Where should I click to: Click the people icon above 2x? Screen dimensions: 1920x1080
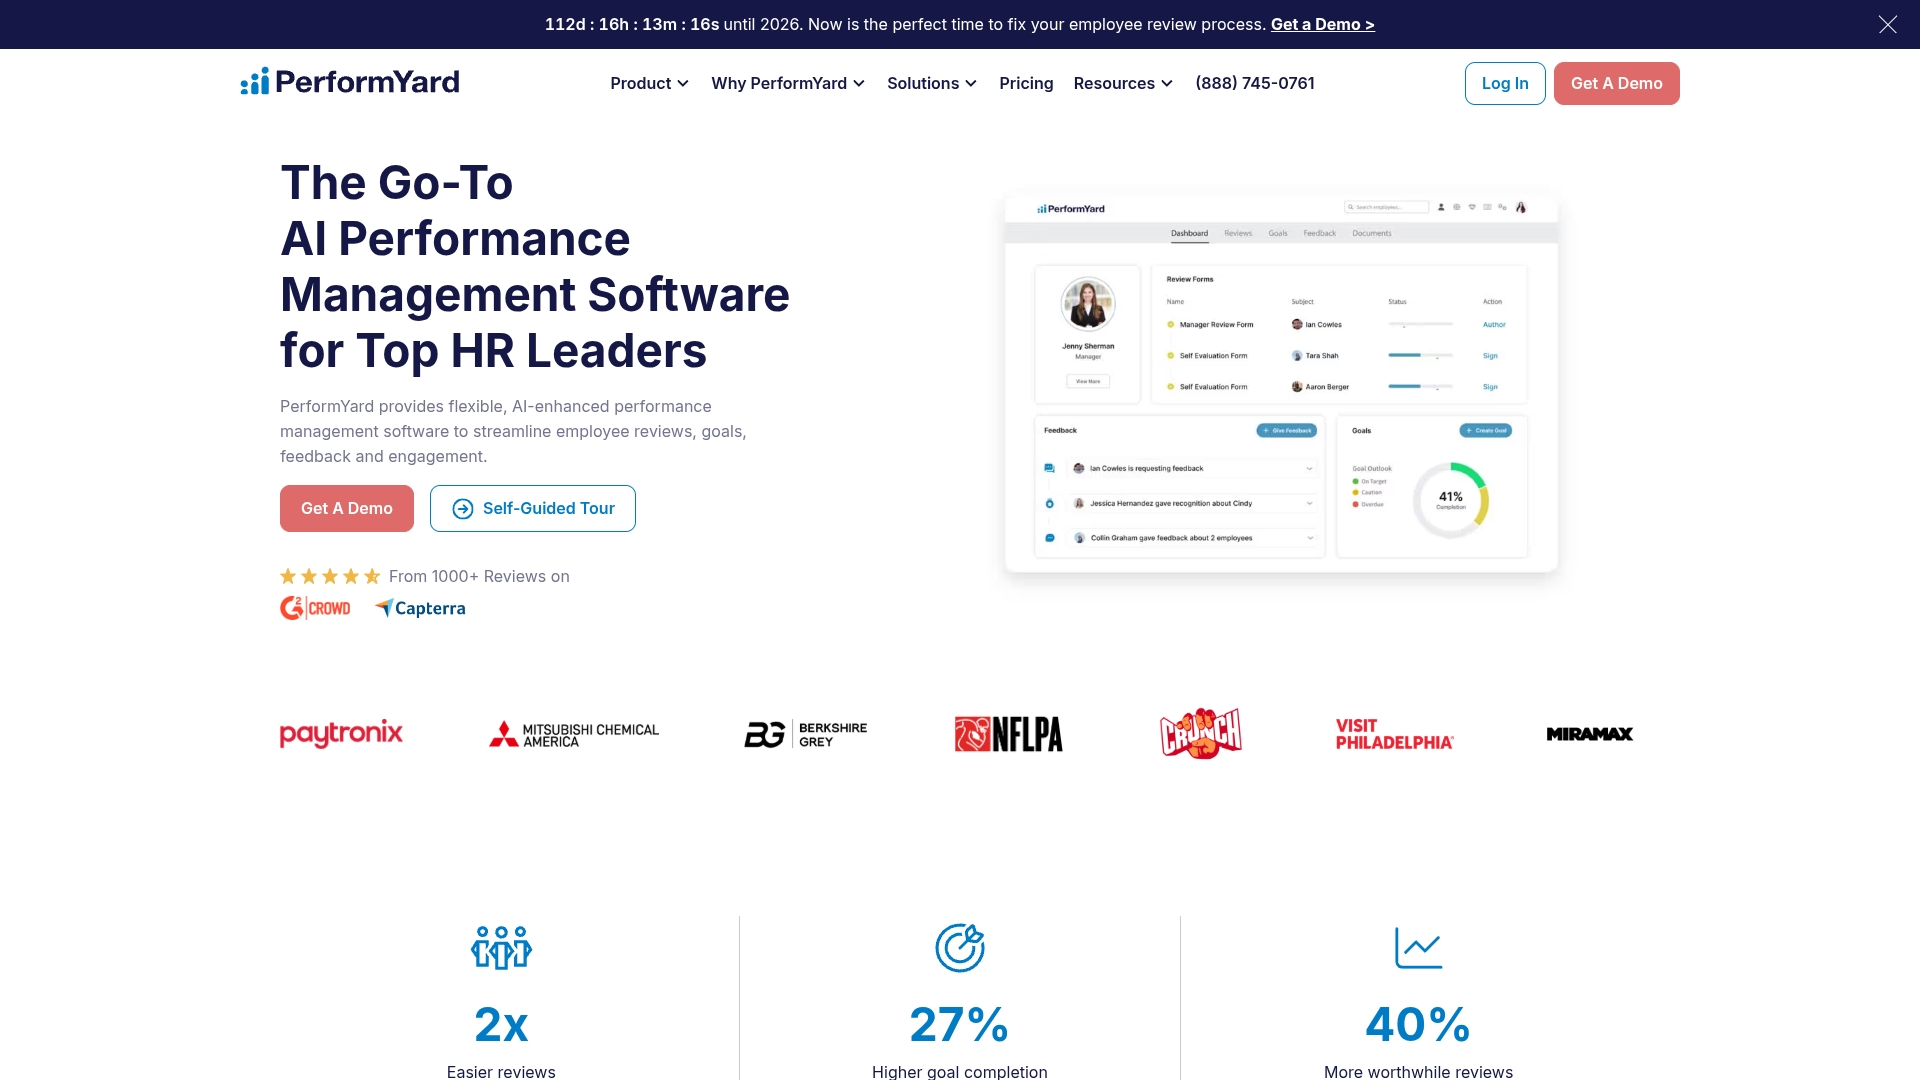click(x=501, y=947)
